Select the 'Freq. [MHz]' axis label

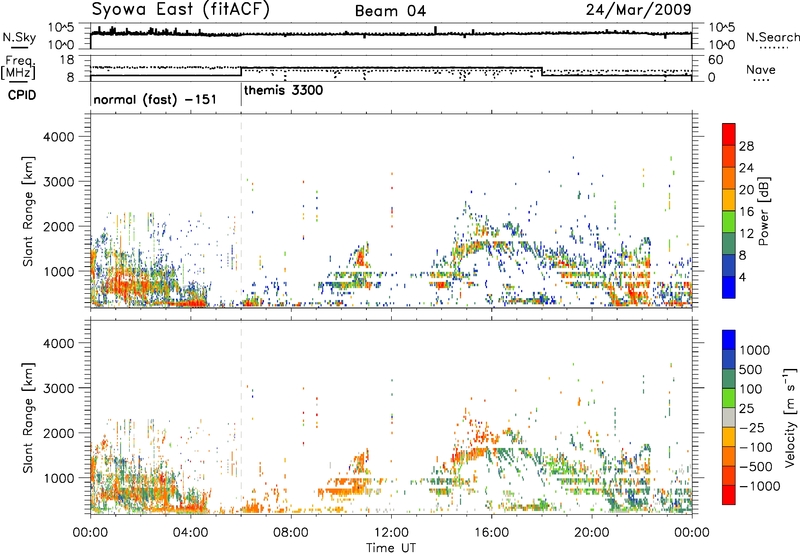19,68
